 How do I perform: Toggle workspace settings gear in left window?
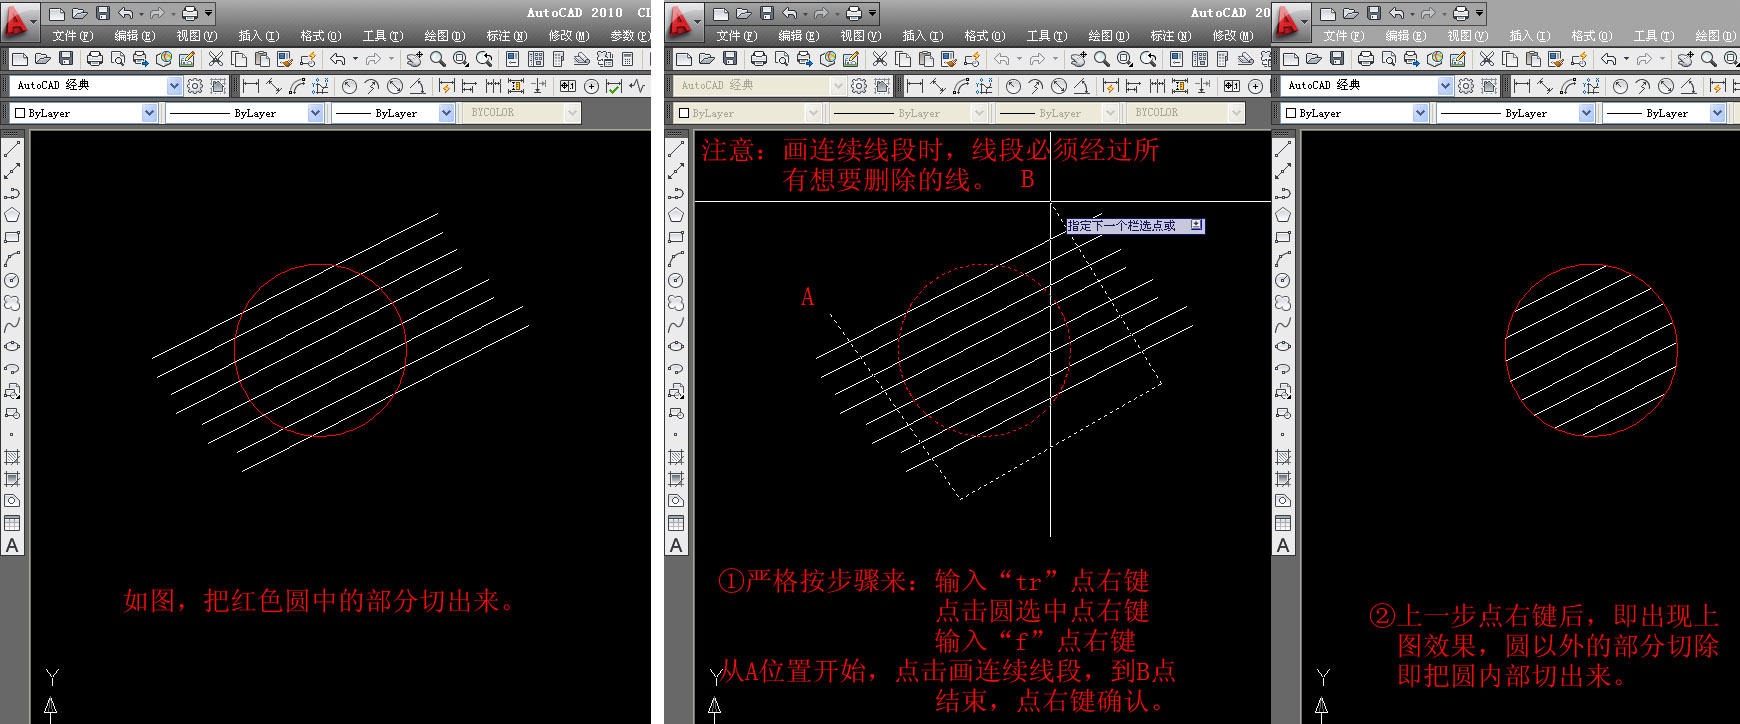[x=195, y=86]
